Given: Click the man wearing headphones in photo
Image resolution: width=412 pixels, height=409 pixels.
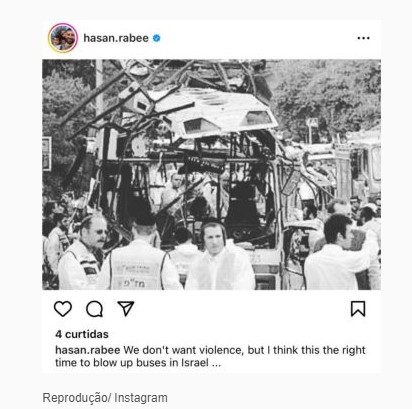Looking at the screenshot, I should (x=217, y=255).
